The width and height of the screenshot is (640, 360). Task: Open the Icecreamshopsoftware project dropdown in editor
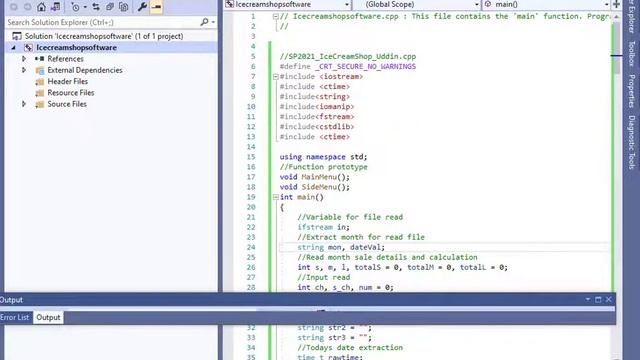click(287, 4)
